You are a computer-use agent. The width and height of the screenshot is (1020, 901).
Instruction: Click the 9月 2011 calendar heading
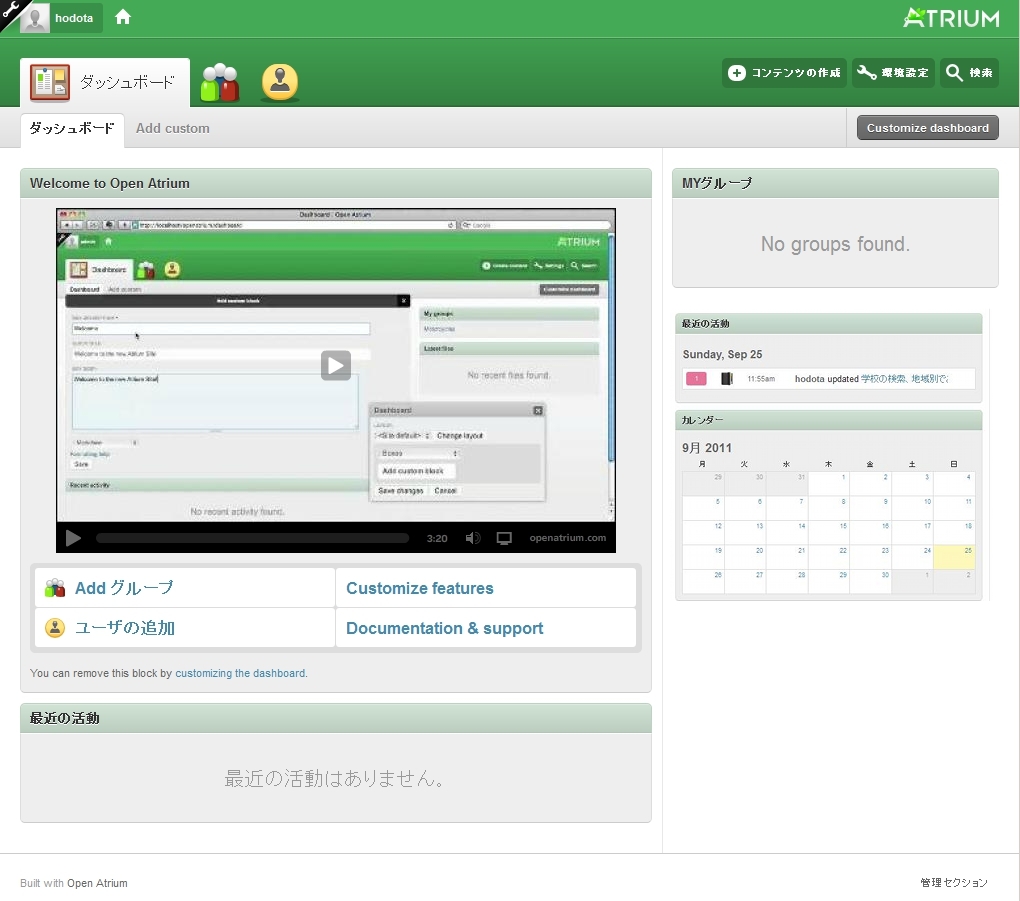[706, 448]
